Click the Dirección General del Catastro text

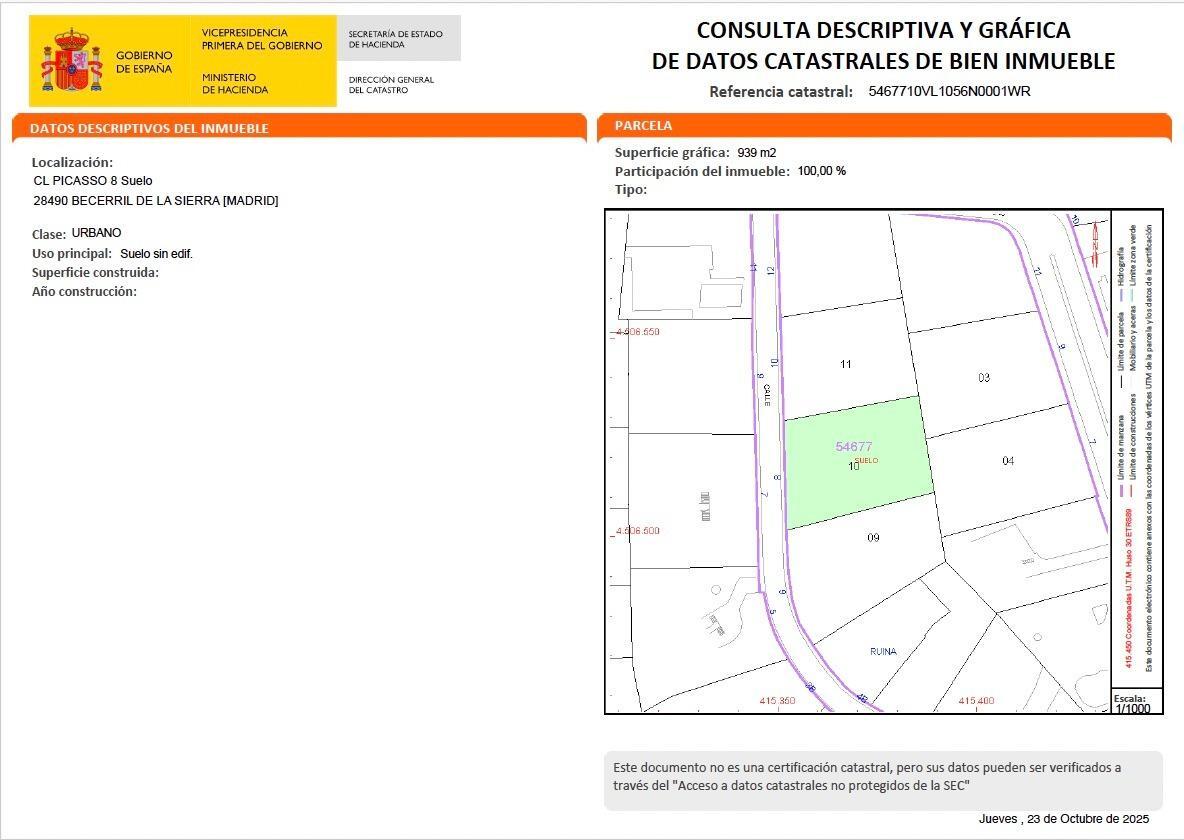tap(391, 85)
